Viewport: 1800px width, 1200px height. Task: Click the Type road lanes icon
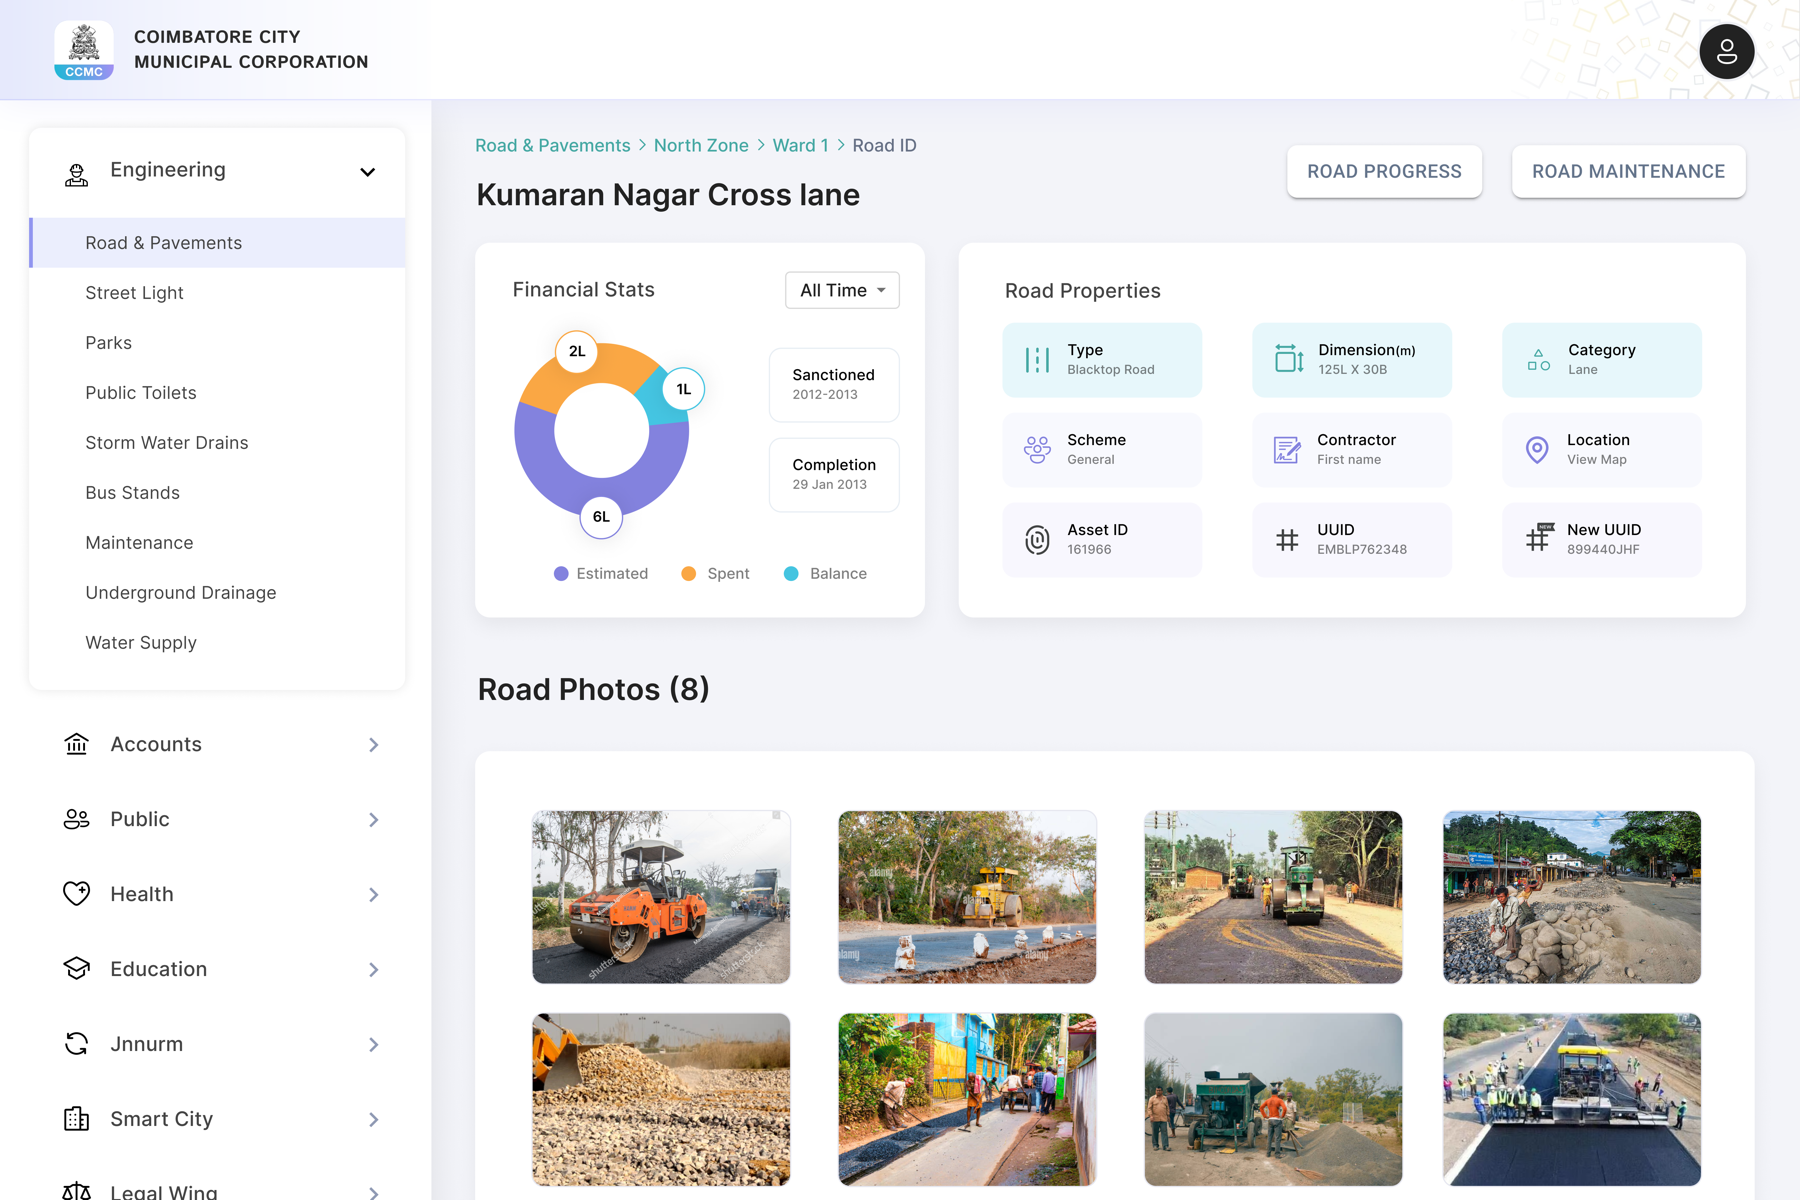point(1037,360)
